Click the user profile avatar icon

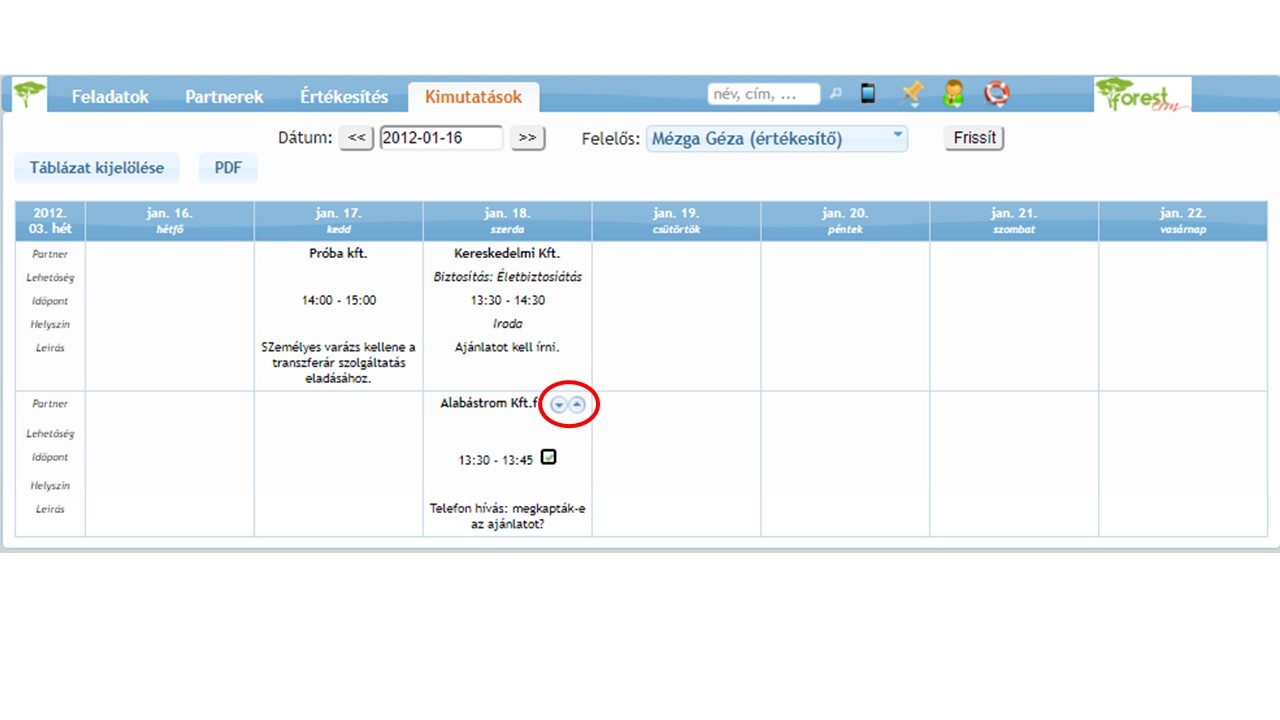954,94
